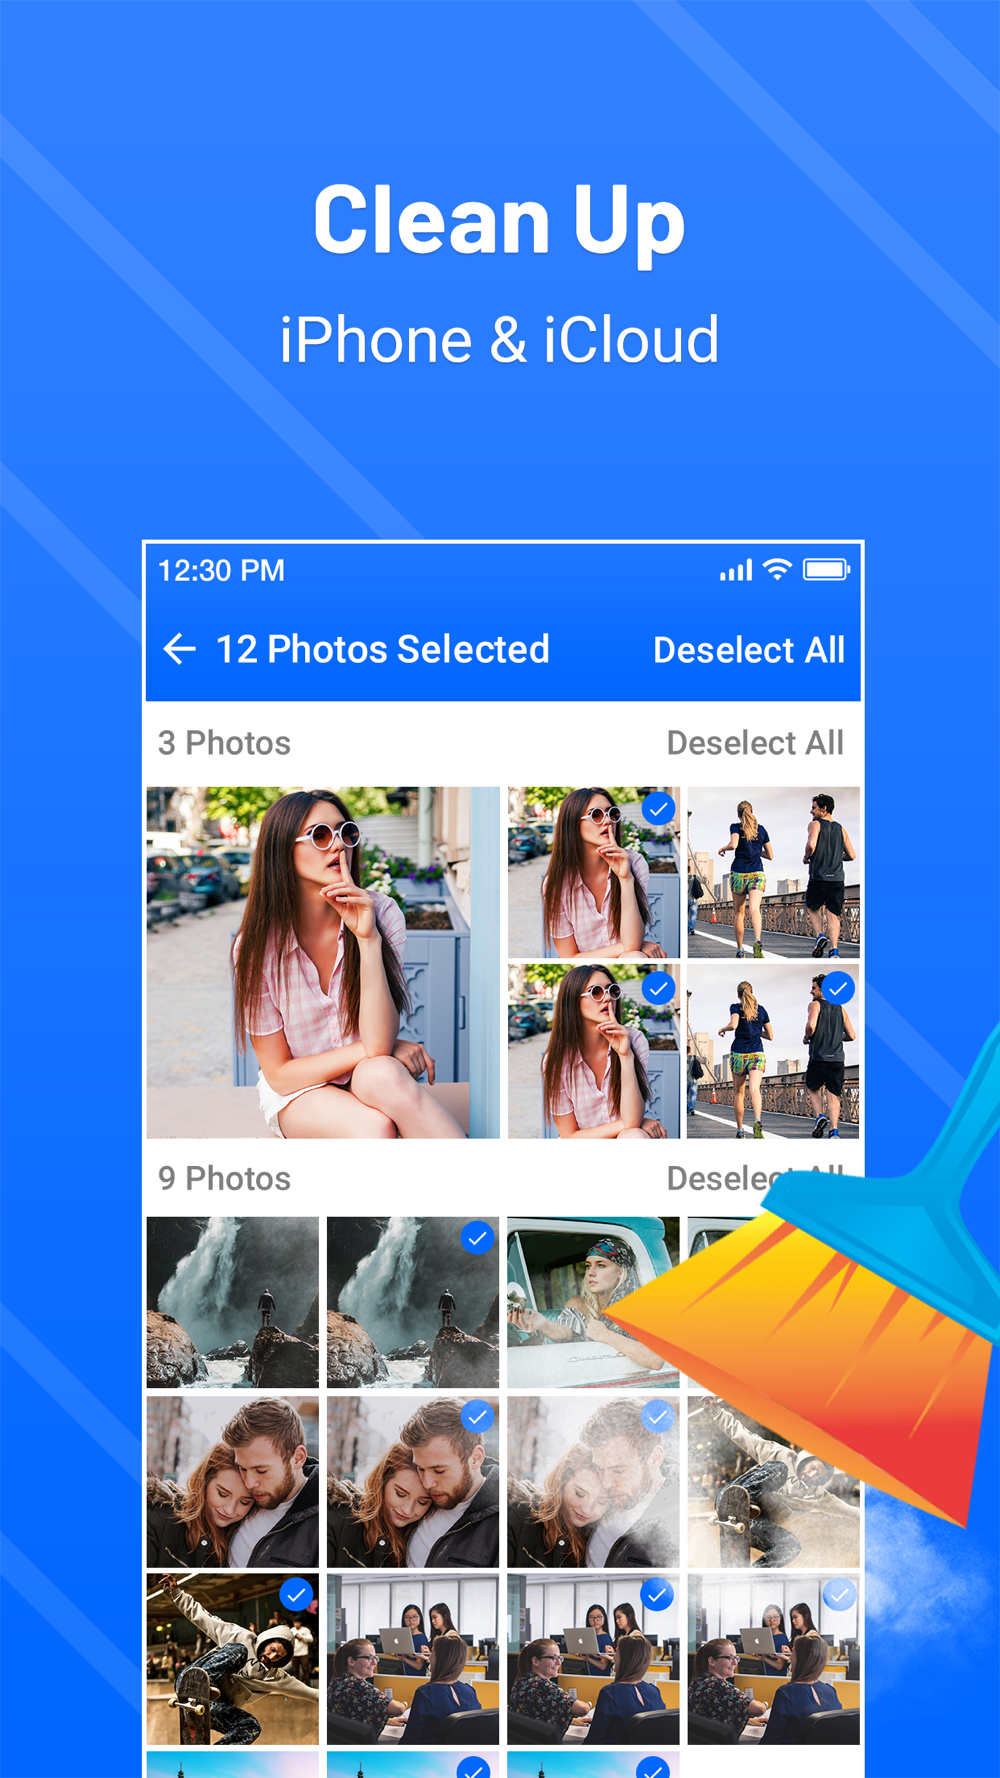Image resolution: width=1000 pixels, height=1778 pixels.
Task: Tap the battery icon in status bar
Action: point(826,570)
